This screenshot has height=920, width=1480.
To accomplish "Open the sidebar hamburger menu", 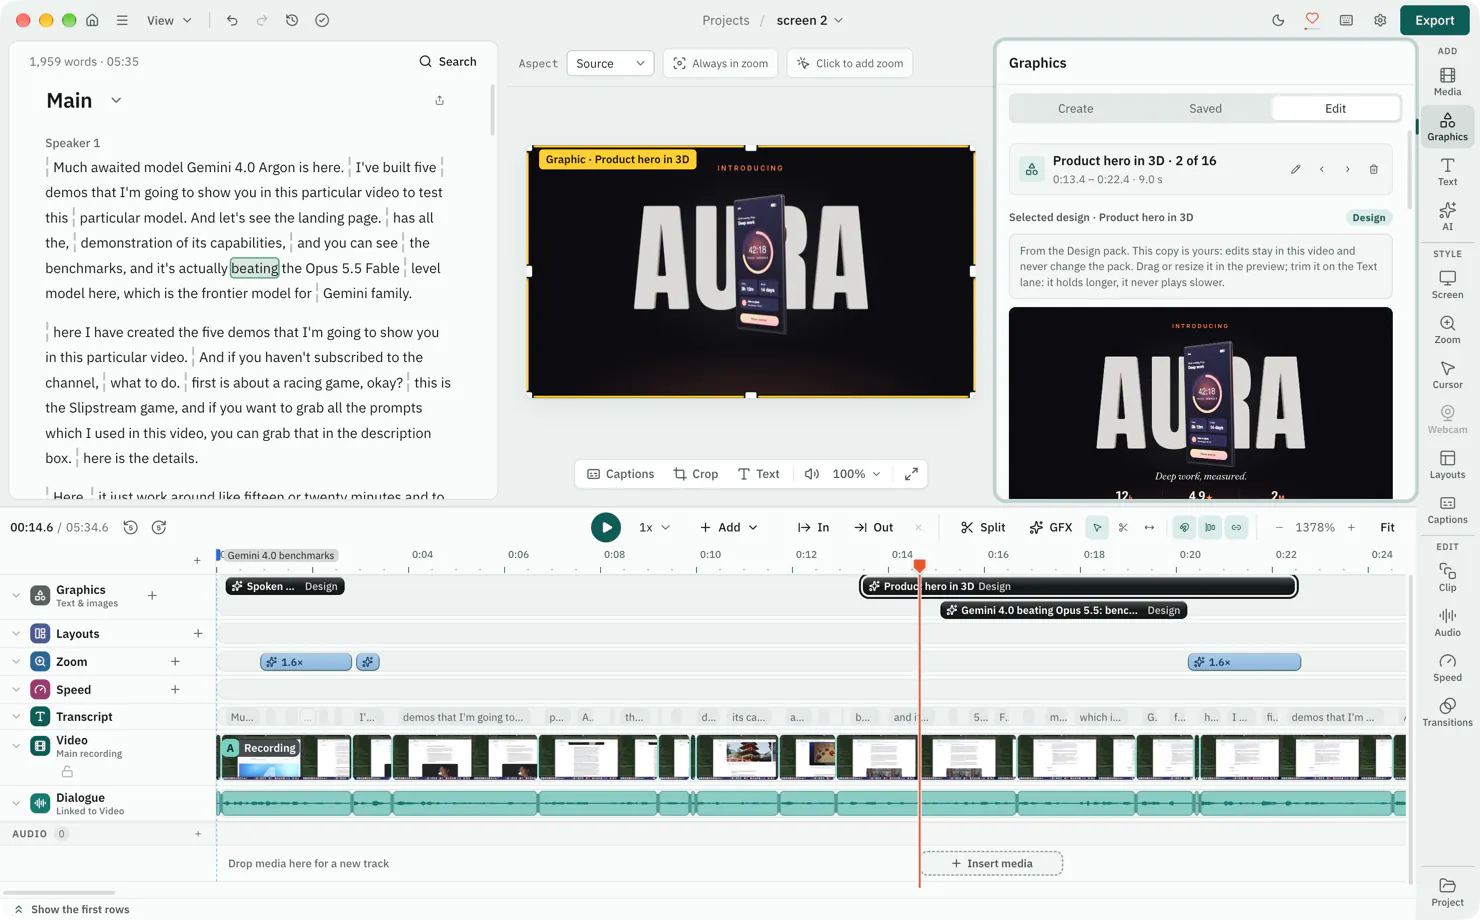I will point(122,20).
